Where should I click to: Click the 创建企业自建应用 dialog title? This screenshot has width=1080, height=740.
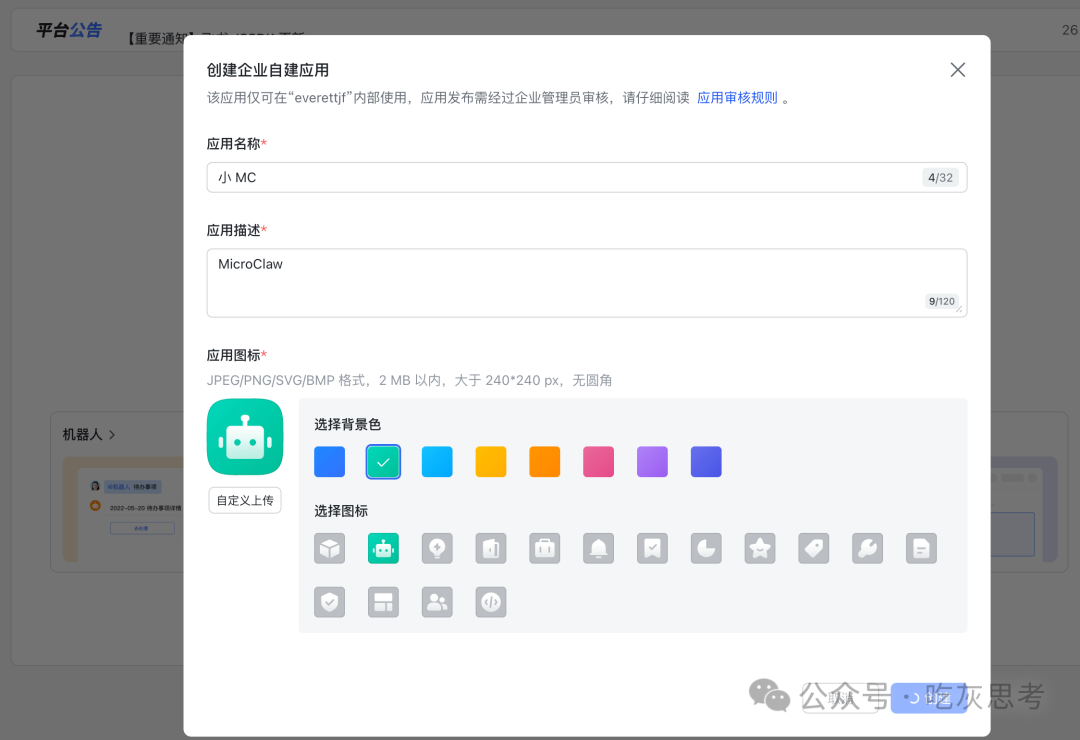click(268, 70)
